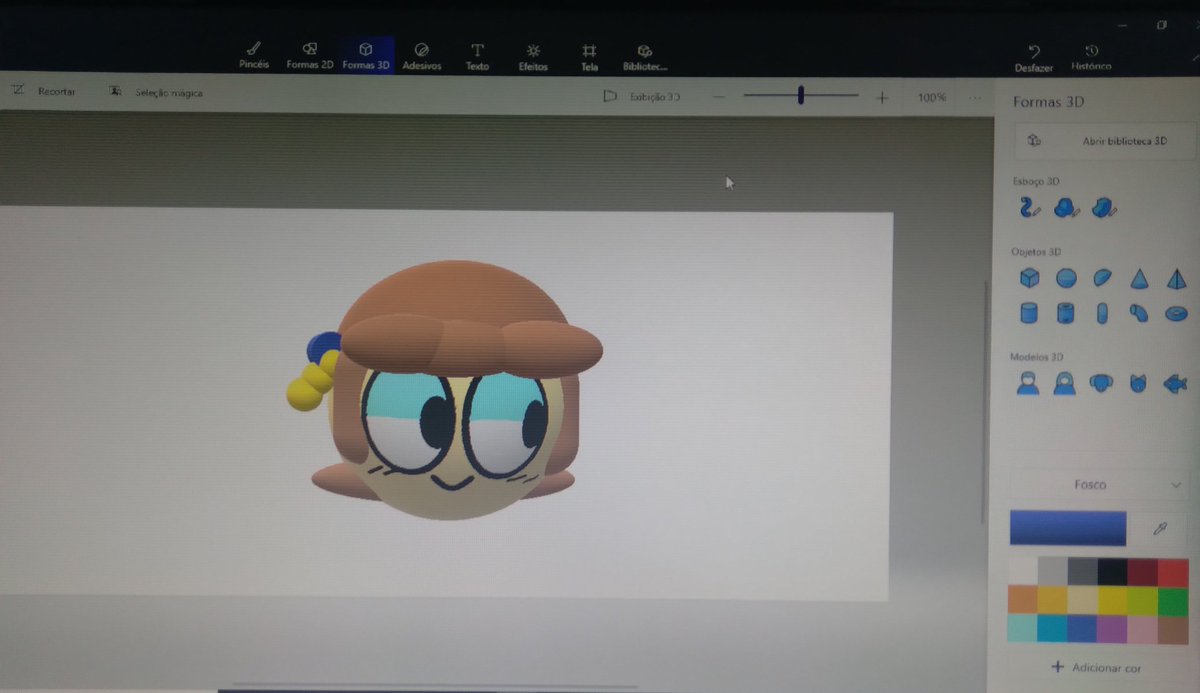Choose the black color swatch
Screen dimensions: 1200x693
click(1113, 571)
